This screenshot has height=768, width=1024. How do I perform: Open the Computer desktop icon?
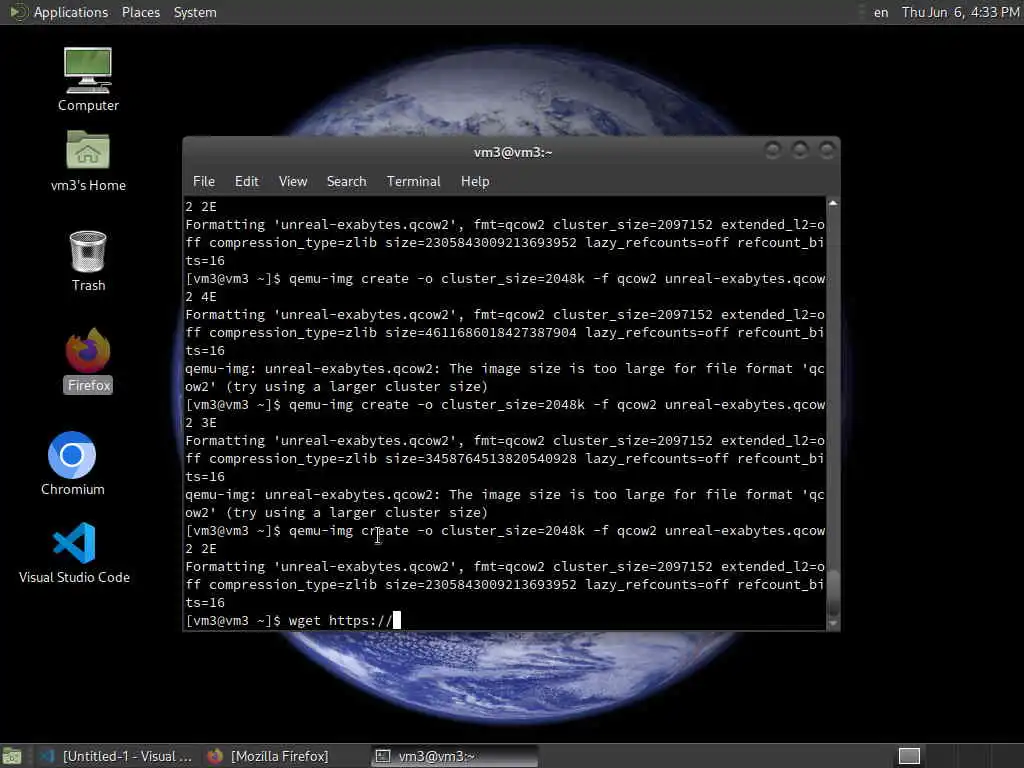tap(88, 80)
